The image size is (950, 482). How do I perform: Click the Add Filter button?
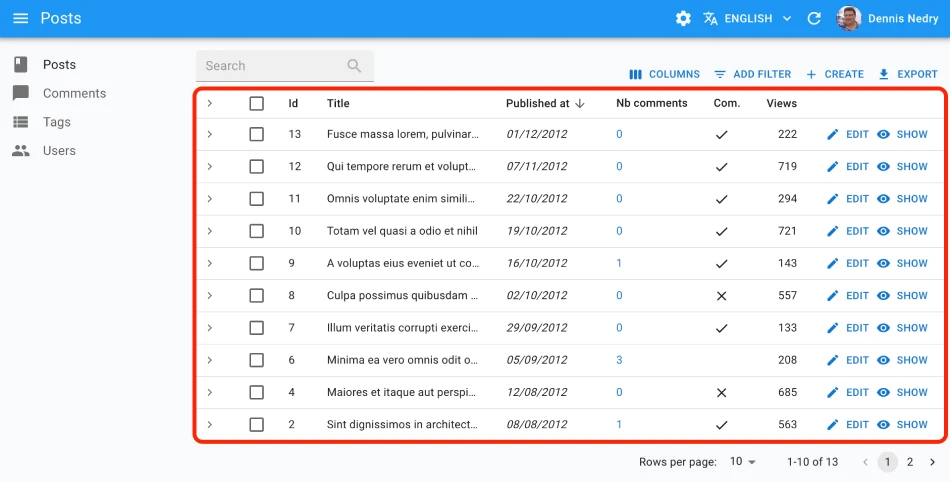point(752,74)
